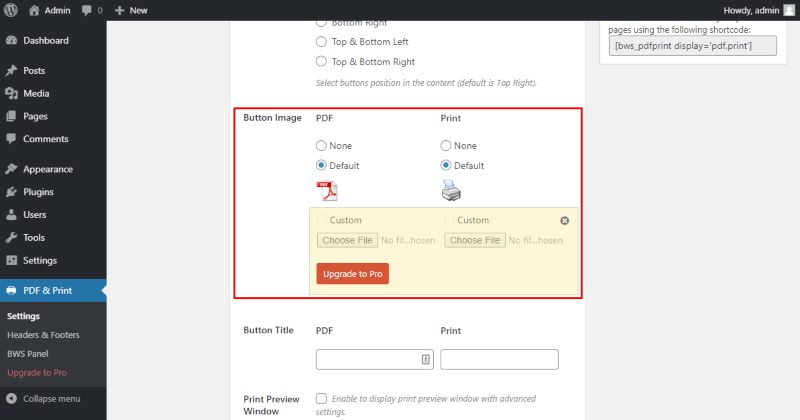The height and width of the screenshot is (420, 800).
Task: Select the 'Button Image' row label
Action: tap(272, 117)
